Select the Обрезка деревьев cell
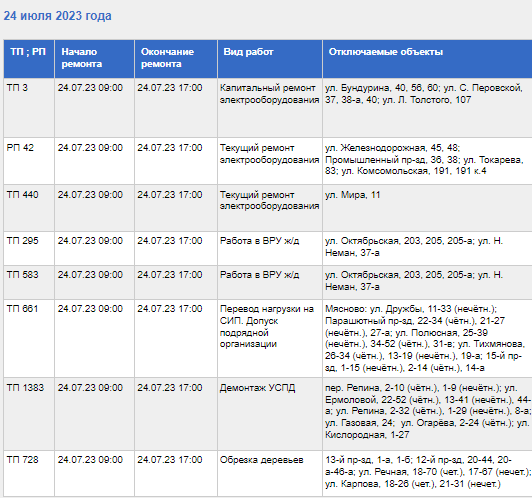The height and width of the screenshot is (498, 532). 270,474
